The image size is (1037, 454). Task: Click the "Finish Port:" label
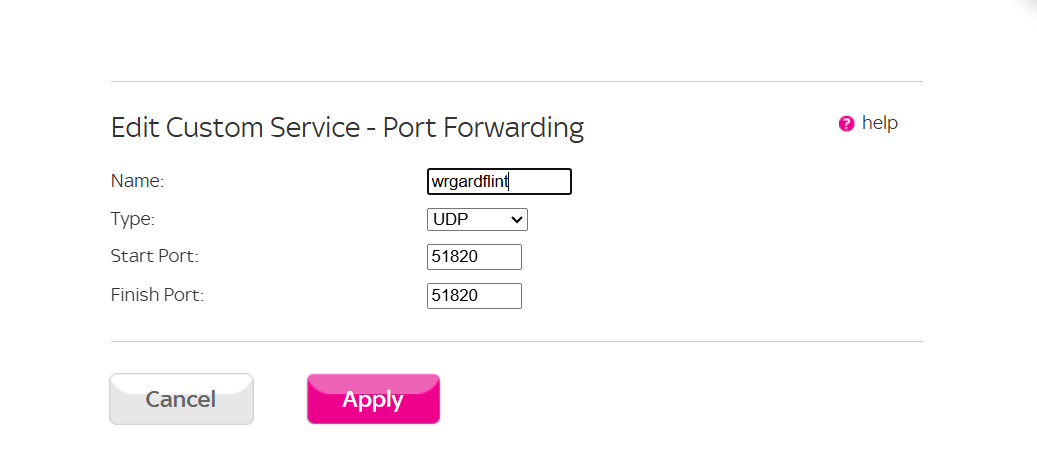(157, 296)
